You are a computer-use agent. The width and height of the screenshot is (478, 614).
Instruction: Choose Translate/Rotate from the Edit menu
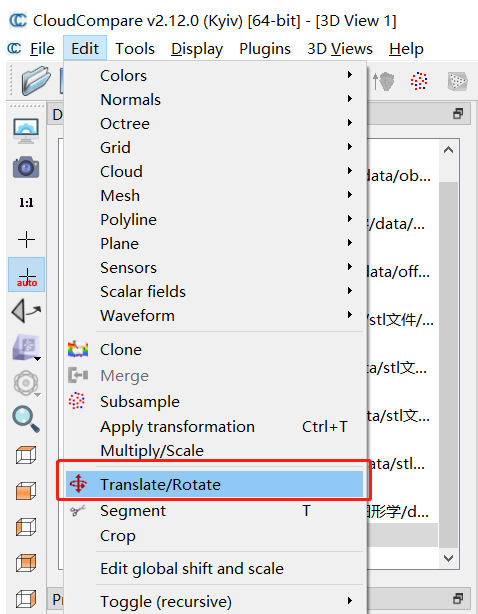point(214,484)
